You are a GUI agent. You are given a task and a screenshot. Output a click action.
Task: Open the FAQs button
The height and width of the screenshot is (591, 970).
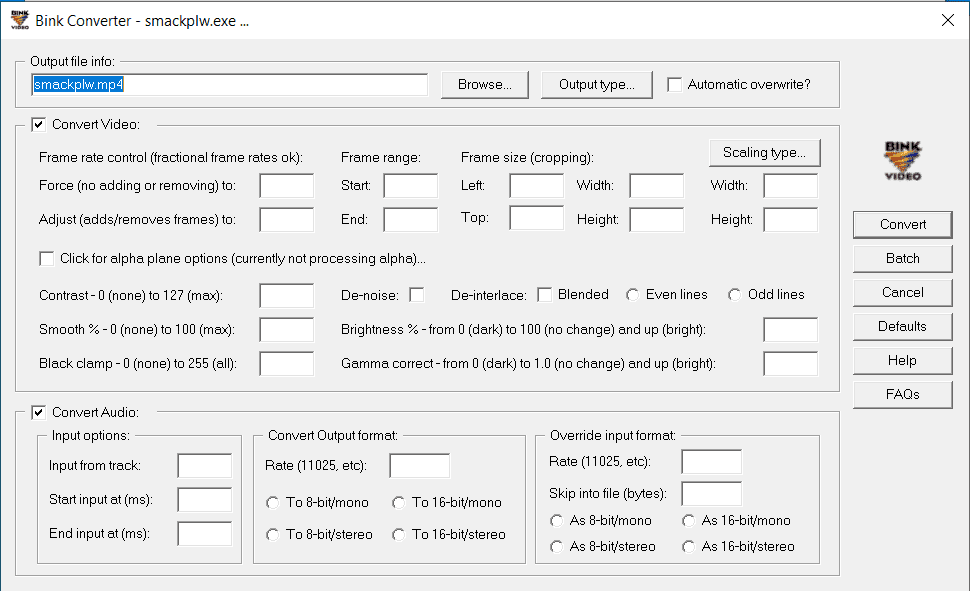tap(903, 395)
